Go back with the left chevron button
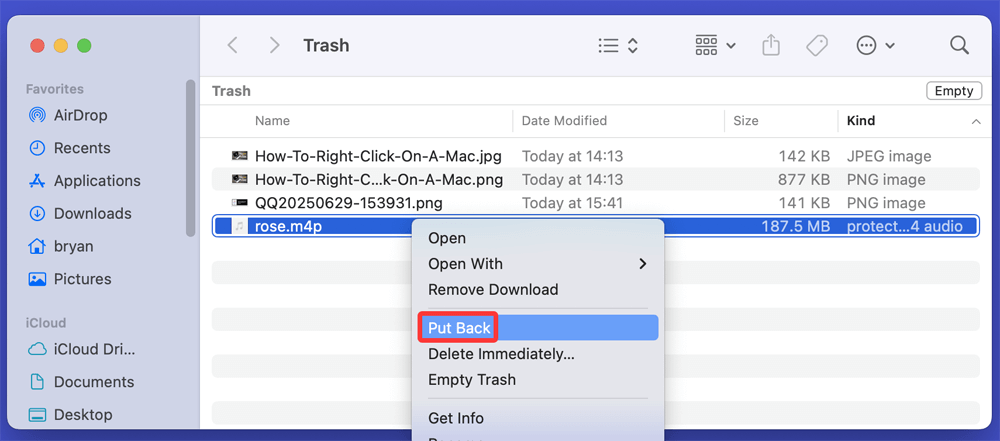This screenshot has height=441, width=1000. pyautogui.click(x=233, y=45)
